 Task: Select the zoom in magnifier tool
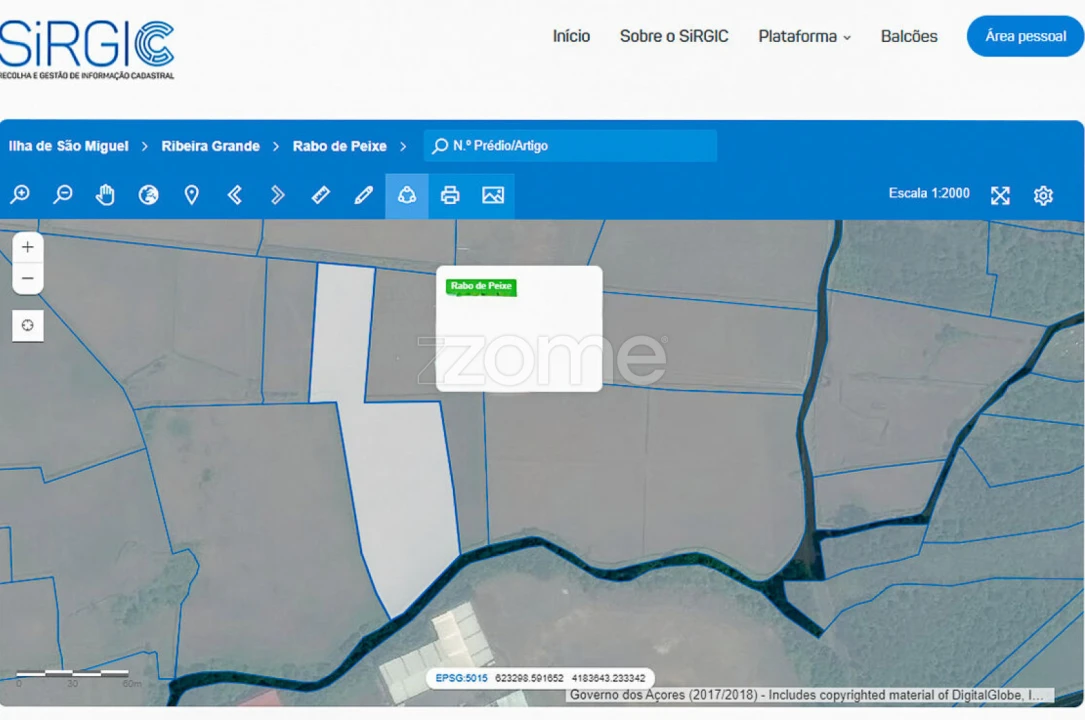pos(20,195)
